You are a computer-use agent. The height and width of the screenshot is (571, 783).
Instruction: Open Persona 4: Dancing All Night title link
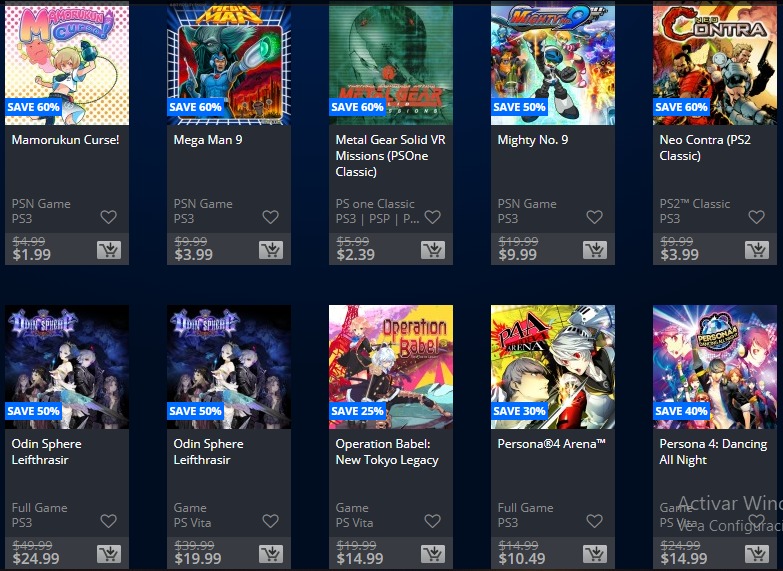[x=713, y=452]
